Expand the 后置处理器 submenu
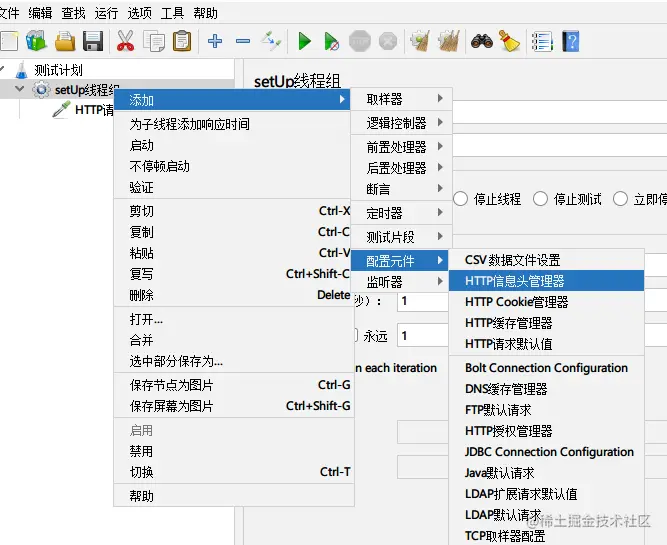Image resolution: width=667 pixels, height=545 pixels. [x=401, y=168]
